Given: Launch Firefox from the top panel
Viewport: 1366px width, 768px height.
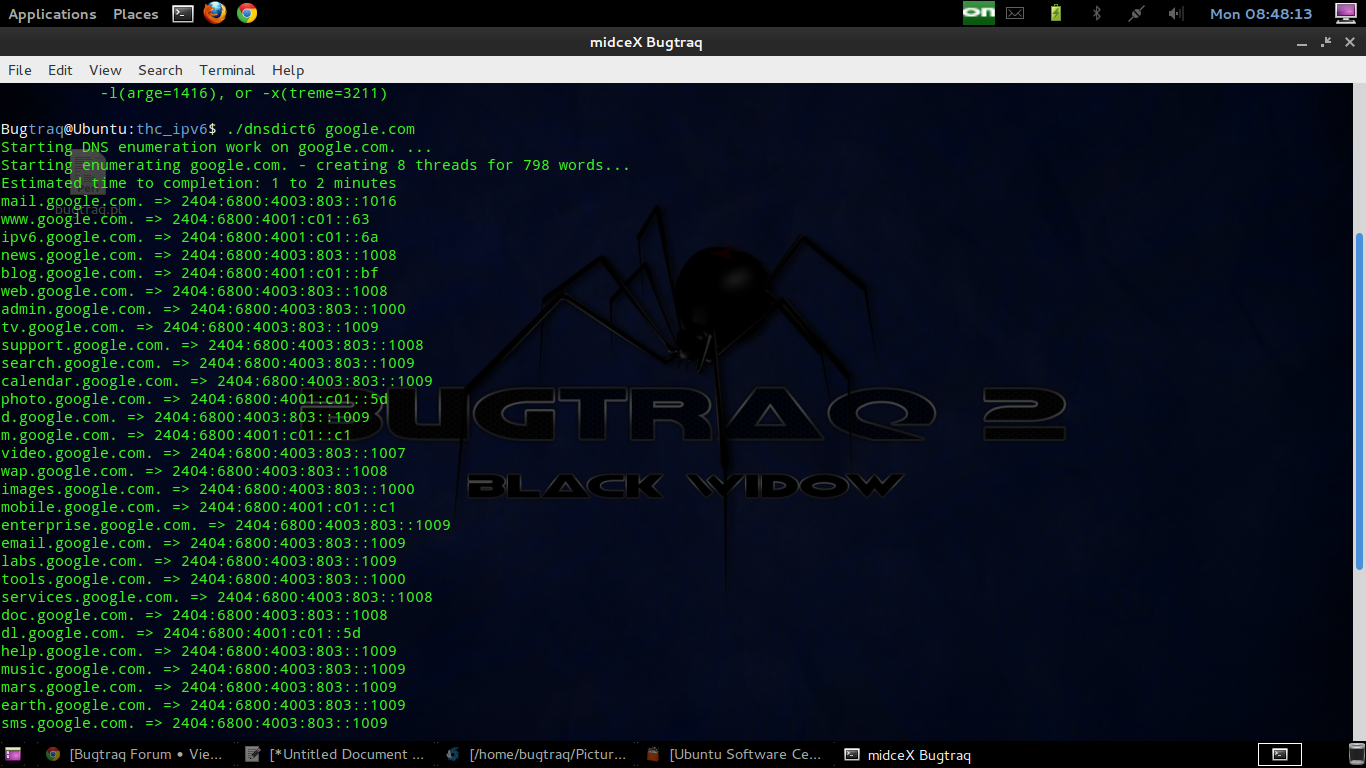Looking at the screenshot, I should point(214,13).
